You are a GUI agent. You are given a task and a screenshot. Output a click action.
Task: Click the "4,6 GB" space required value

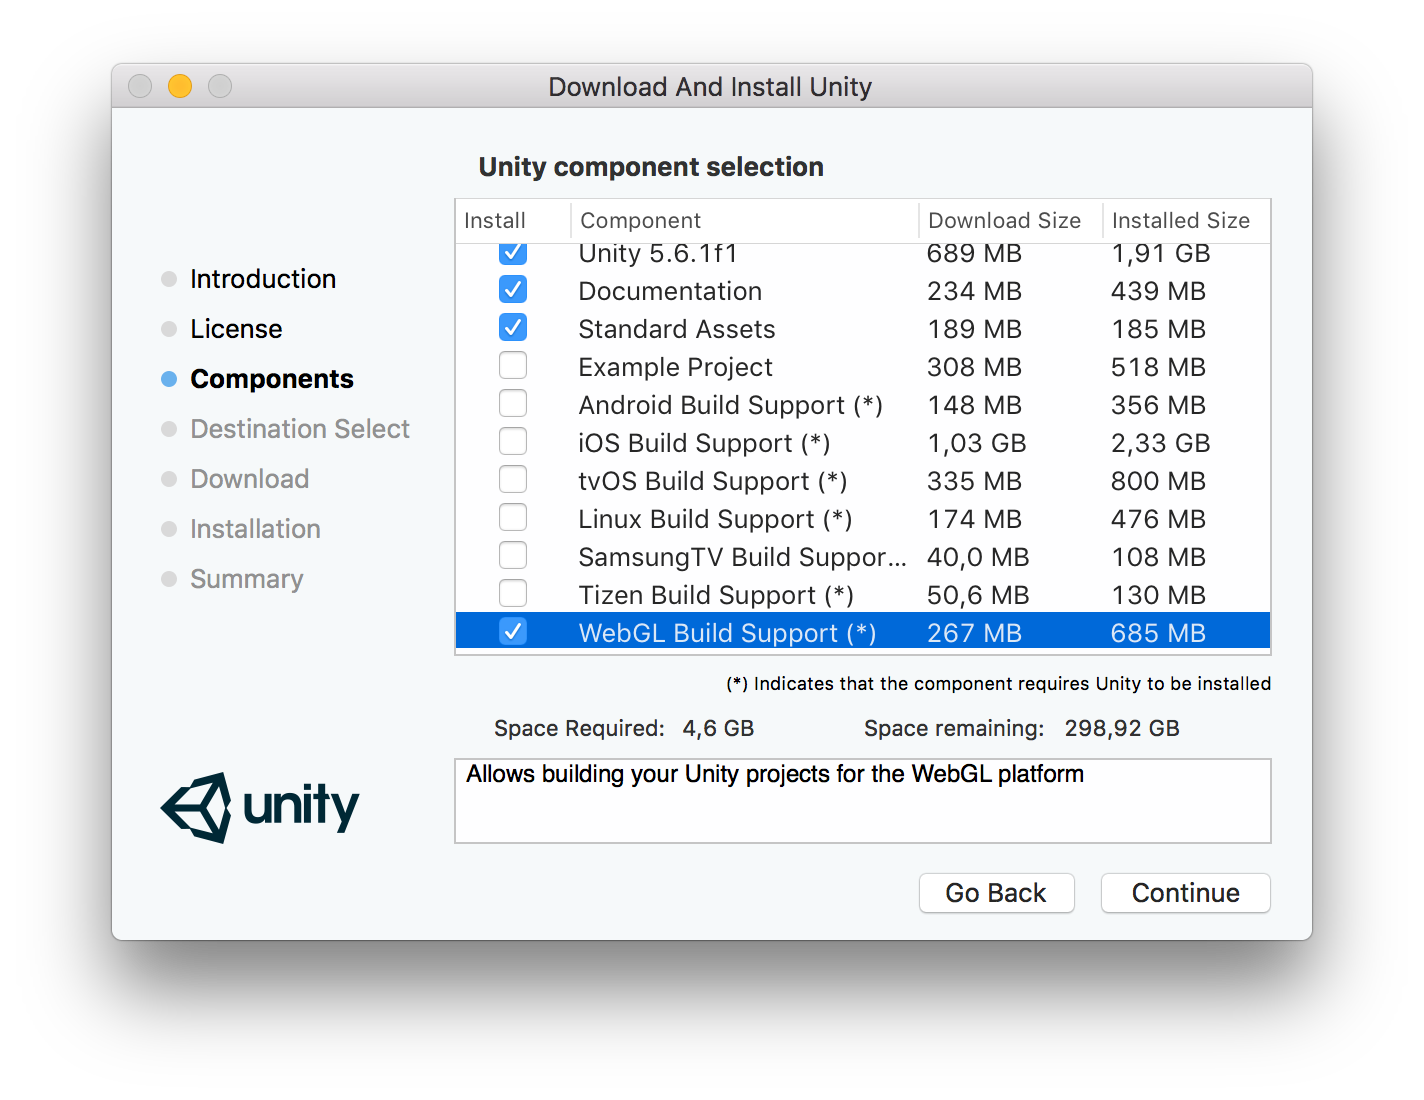(718, 728)
